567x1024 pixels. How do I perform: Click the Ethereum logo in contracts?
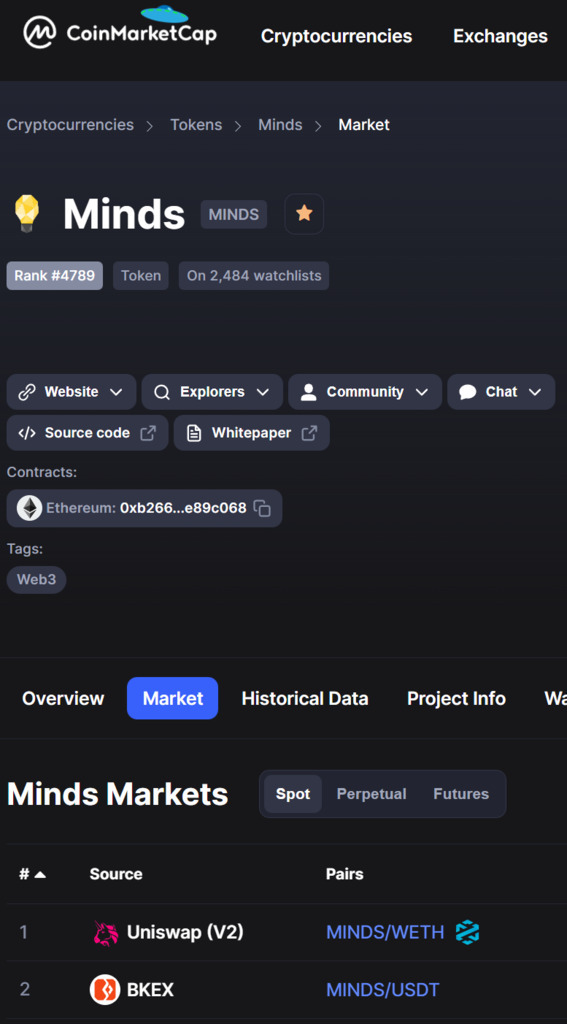[x=29, y=508]
